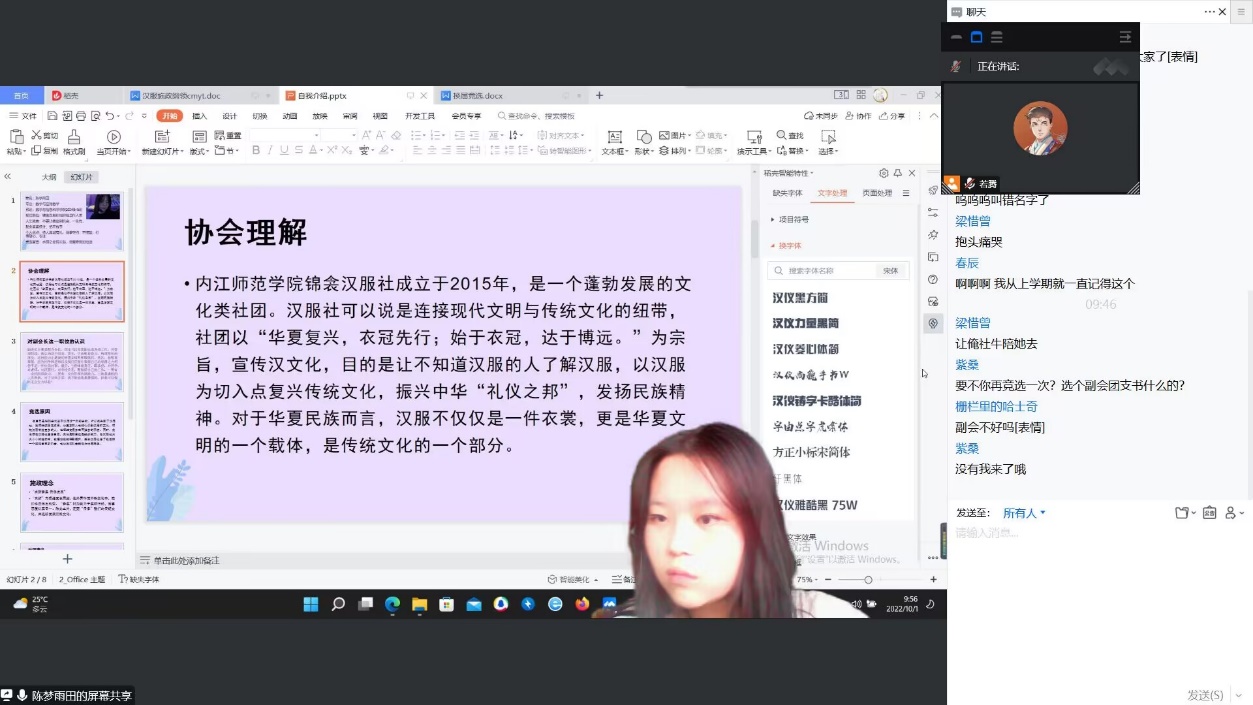
Task: Add new slide via plus below thumbnails
Action: [x=68, y=559]
